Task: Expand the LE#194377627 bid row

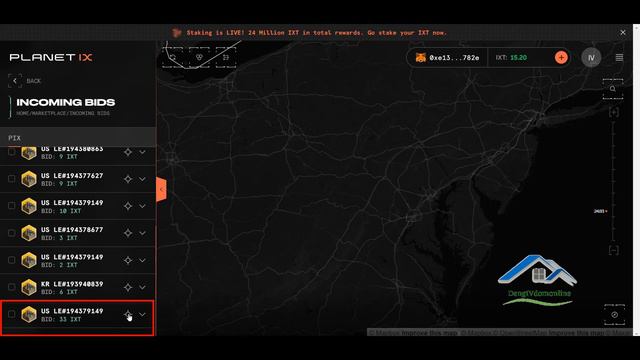Action: point(142,179)
